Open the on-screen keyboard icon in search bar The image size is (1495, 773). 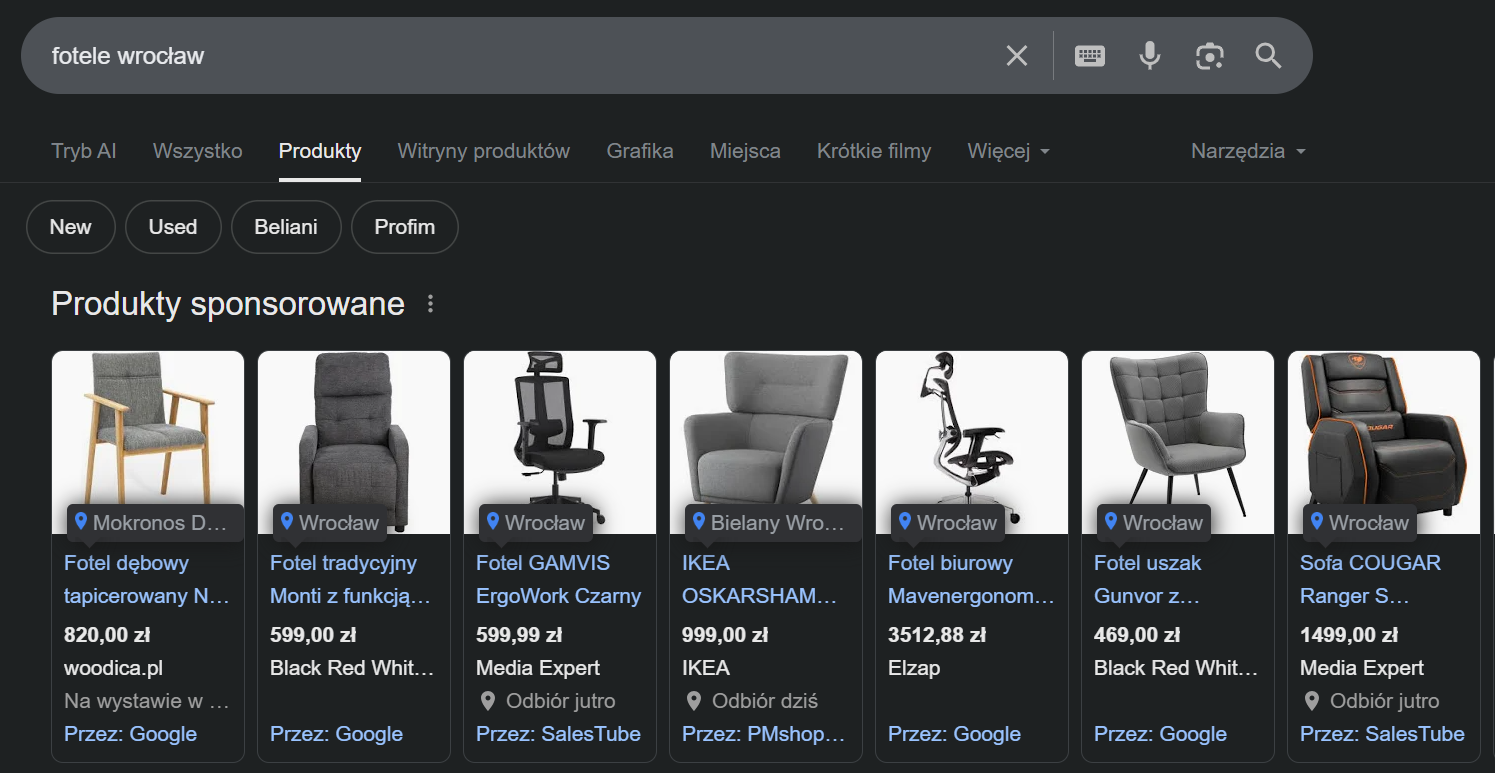pyautogui.click(x=1089, y=55)
